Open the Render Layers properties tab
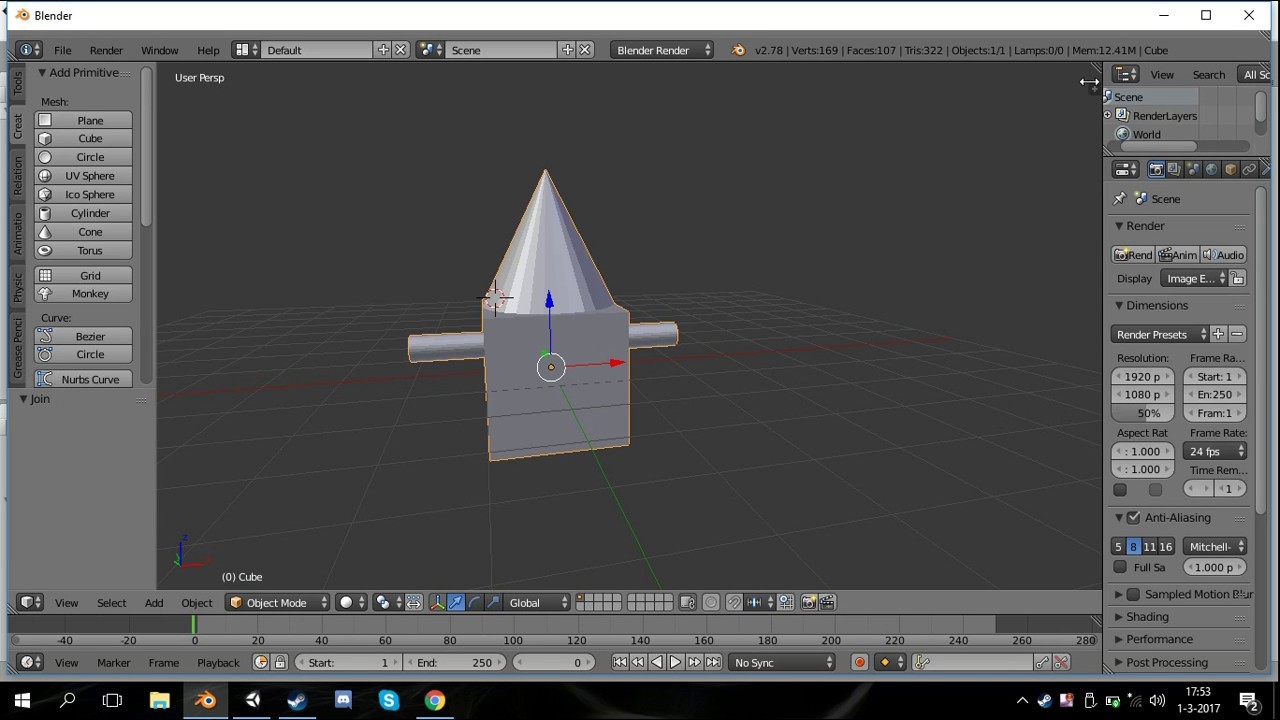Screen dimensions: 1280x720 pos(1174,170)
